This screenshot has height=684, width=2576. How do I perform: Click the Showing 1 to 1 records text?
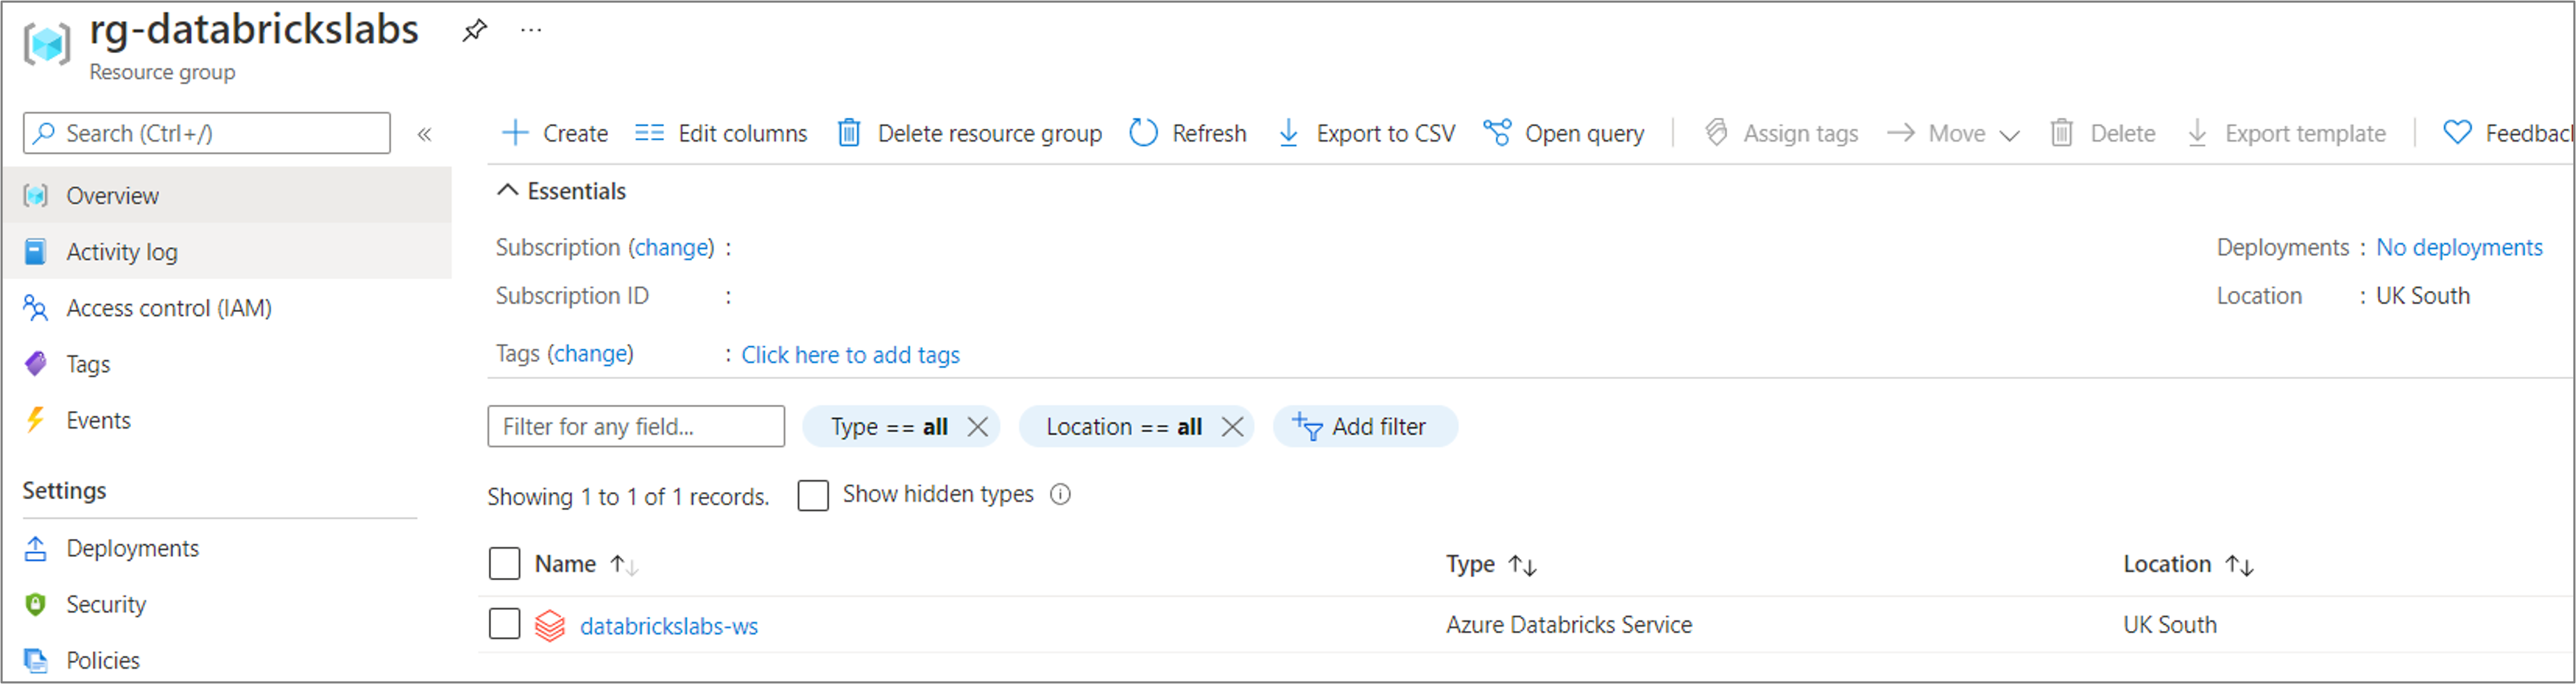(x=628, y=496)
